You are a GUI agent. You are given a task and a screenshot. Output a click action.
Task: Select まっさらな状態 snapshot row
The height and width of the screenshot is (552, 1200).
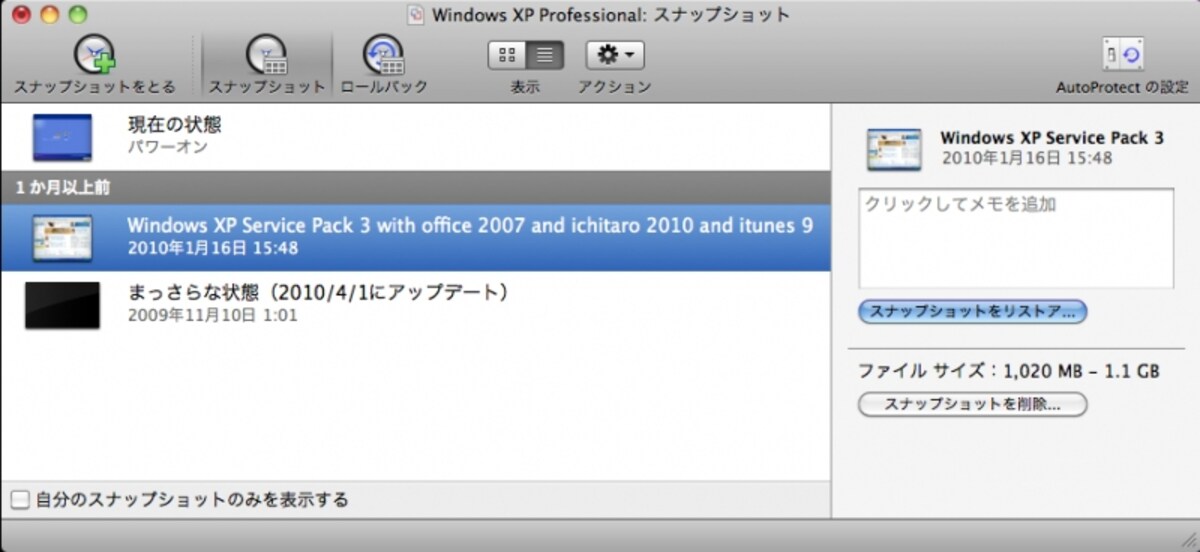tap(415, 304)
